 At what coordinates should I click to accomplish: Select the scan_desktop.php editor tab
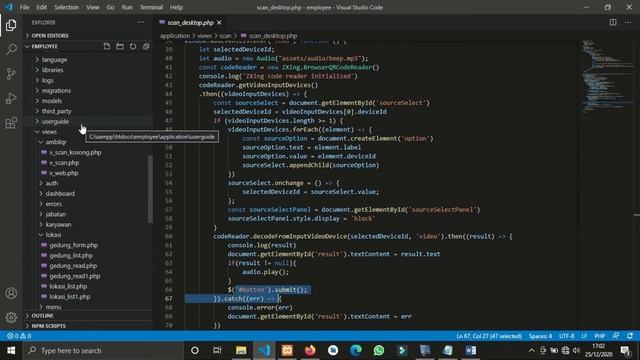(190, 22)
